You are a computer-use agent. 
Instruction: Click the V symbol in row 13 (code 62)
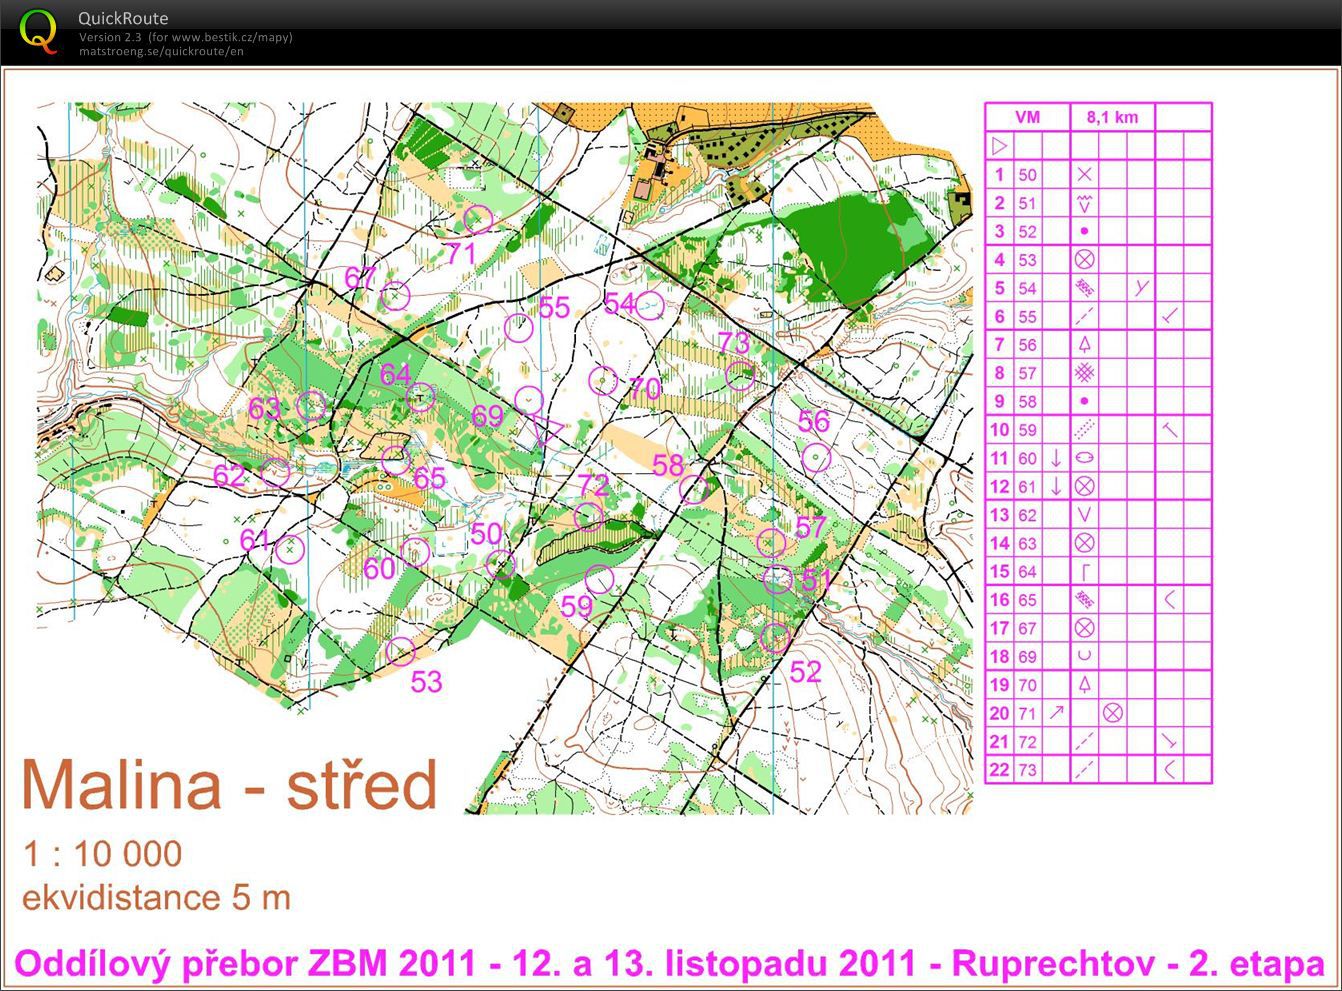[1084, 515]
